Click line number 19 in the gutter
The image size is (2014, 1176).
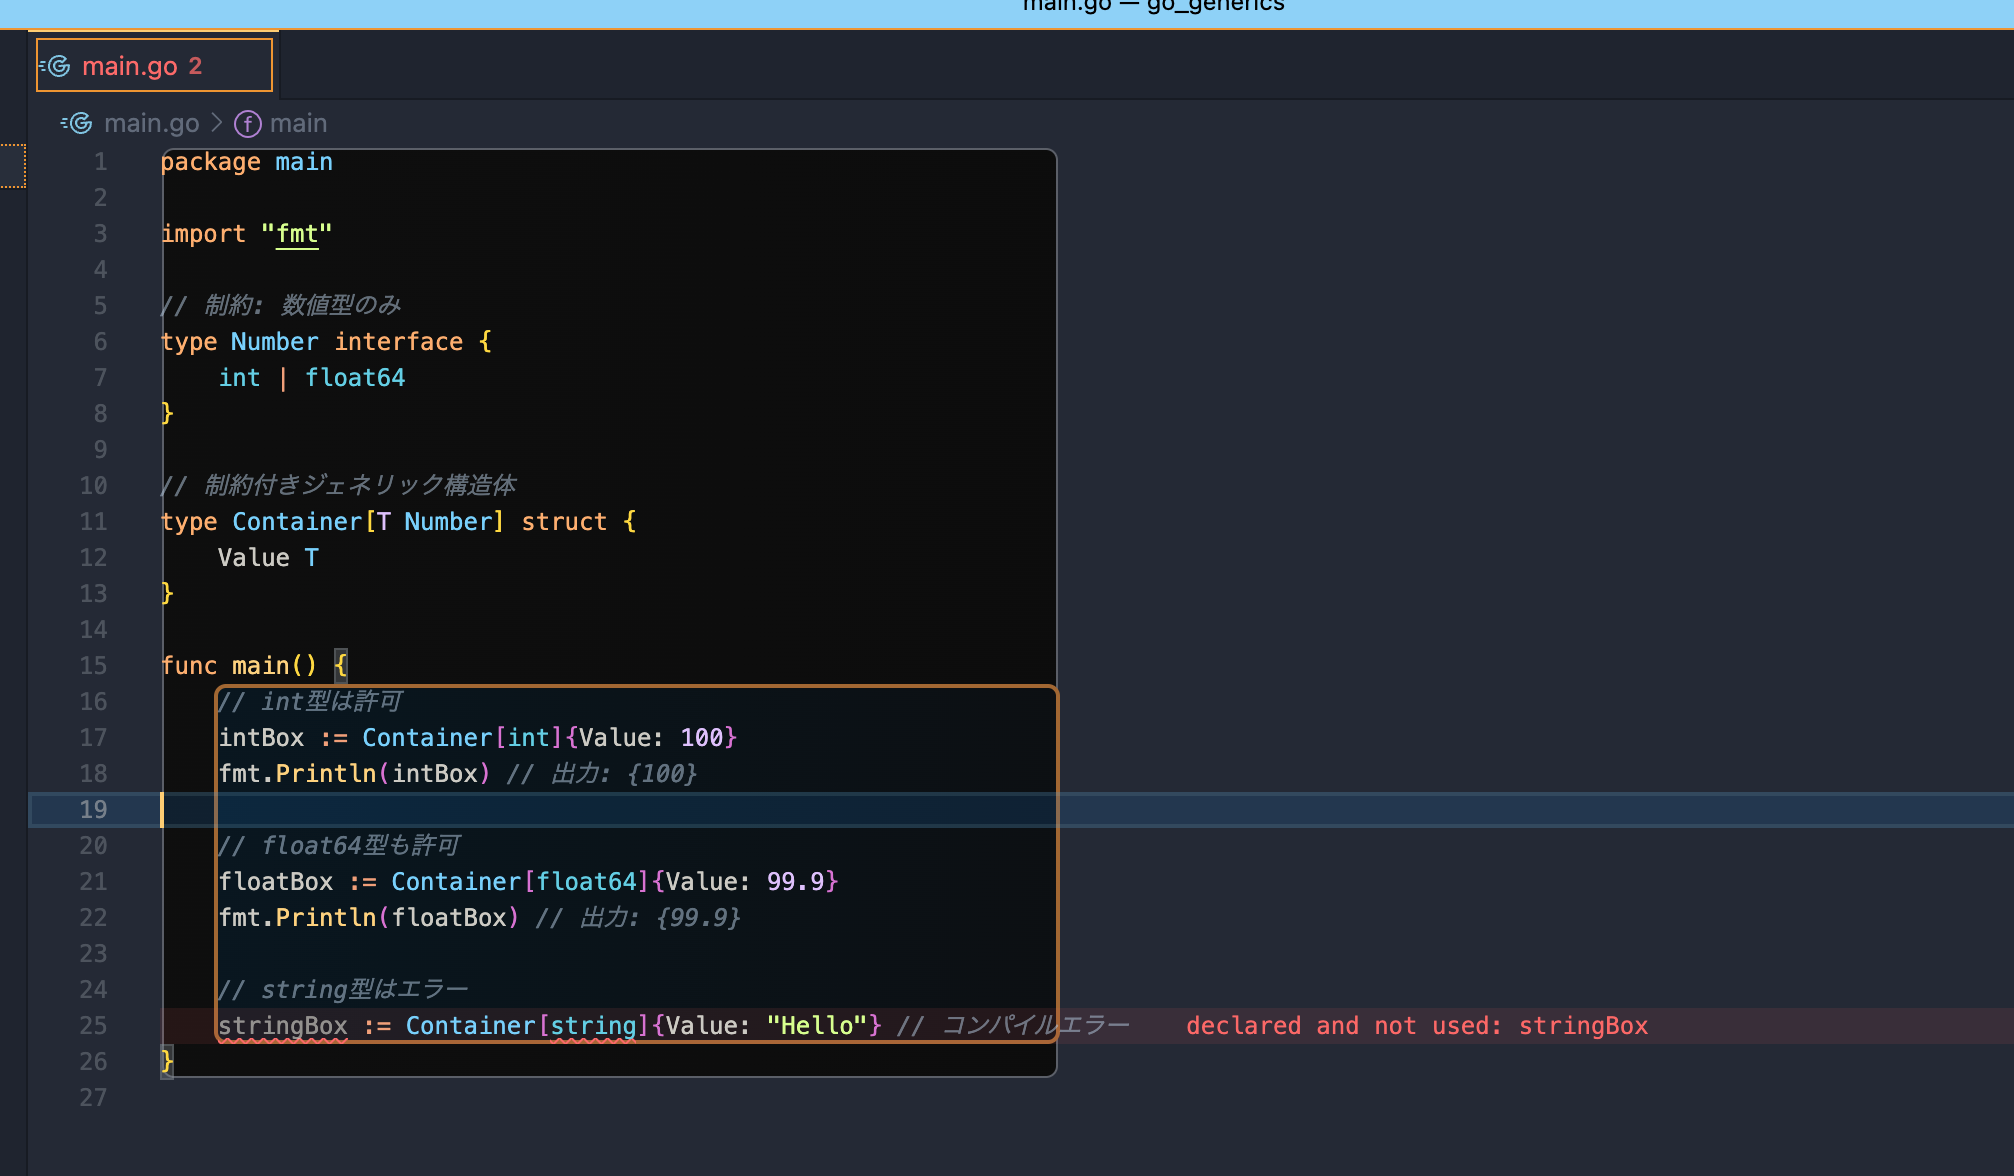coord(93,810)
